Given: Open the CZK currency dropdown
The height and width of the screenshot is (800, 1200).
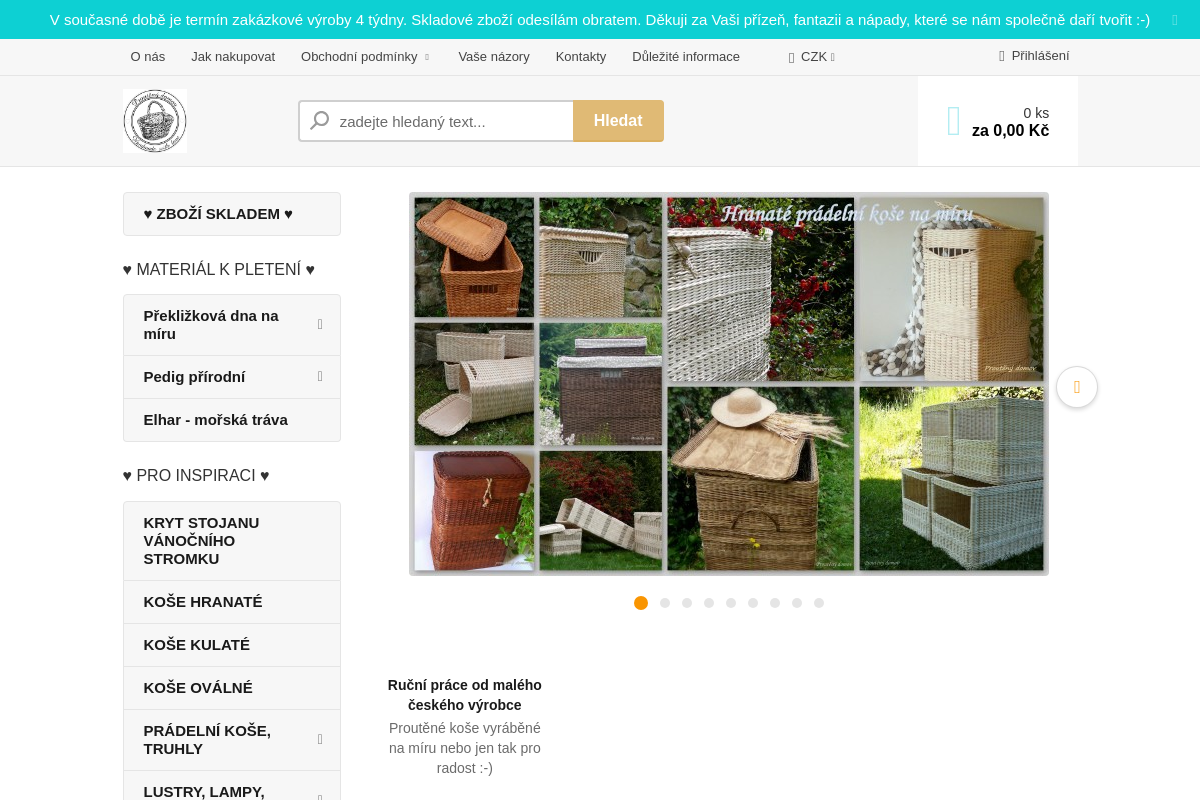Looking at the screenshot, I should [x=812, y=57].
